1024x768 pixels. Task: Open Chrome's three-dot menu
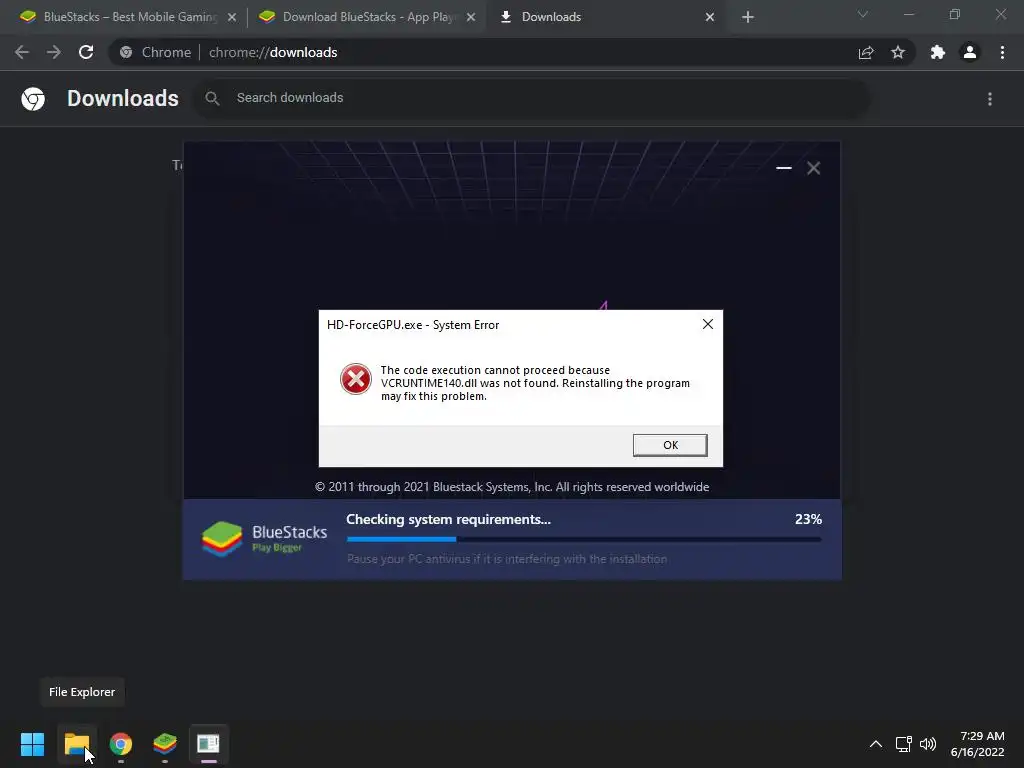coord(1002,52)
